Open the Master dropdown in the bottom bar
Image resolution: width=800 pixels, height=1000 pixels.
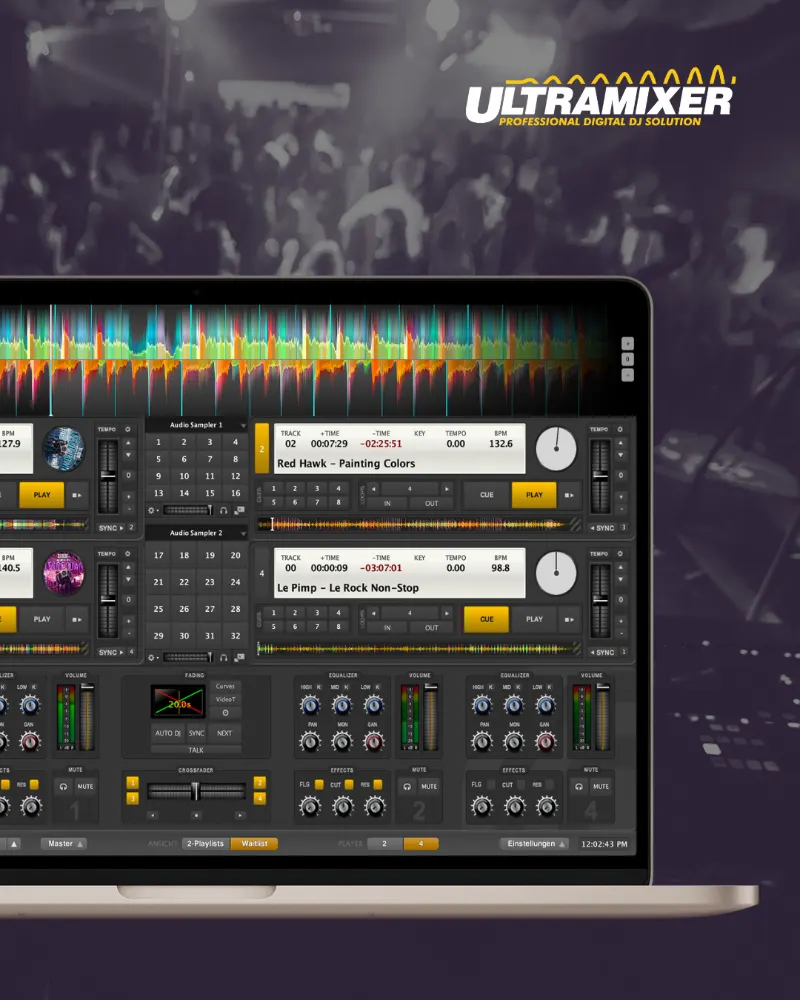[x=64, y=844]
